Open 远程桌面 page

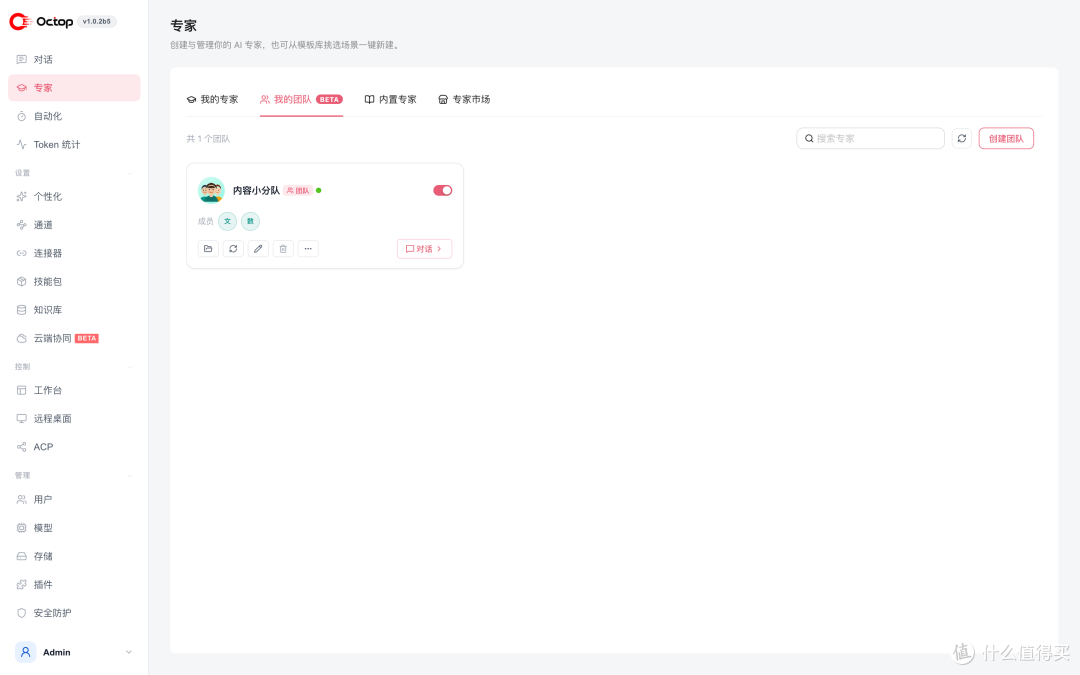click(x=74, y=418)
